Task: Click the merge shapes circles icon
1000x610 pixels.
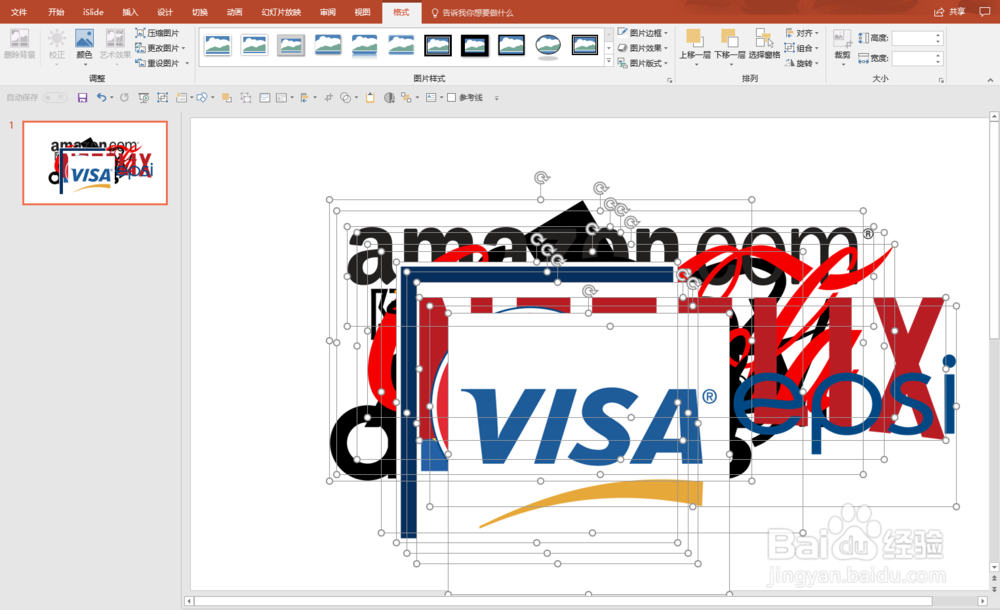Action: (x=345, y=98)
